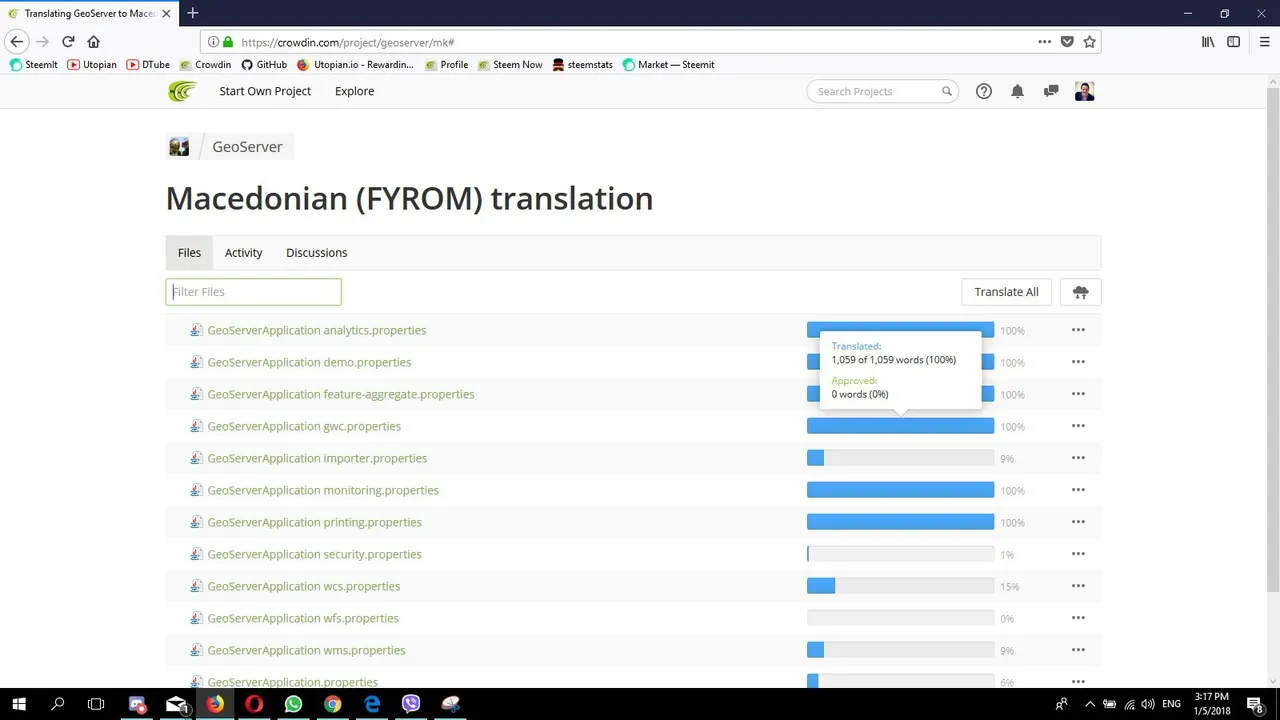Open the page actions three-dot icon in address bar

pyautogui.click(x=1044, y=42)
